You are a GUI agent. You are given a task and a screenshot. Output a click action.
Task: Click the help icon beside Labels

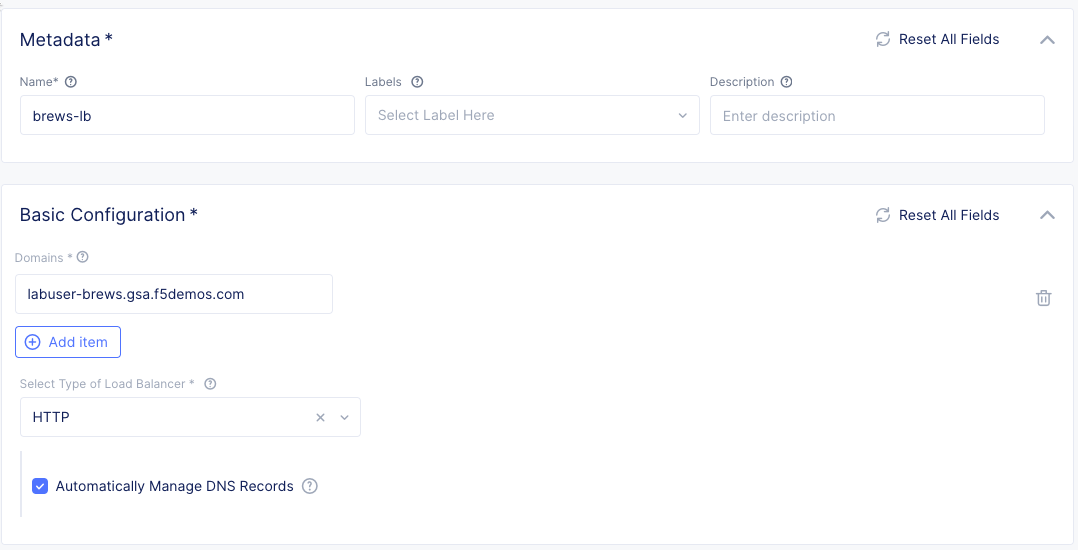(x=417, y=82)
